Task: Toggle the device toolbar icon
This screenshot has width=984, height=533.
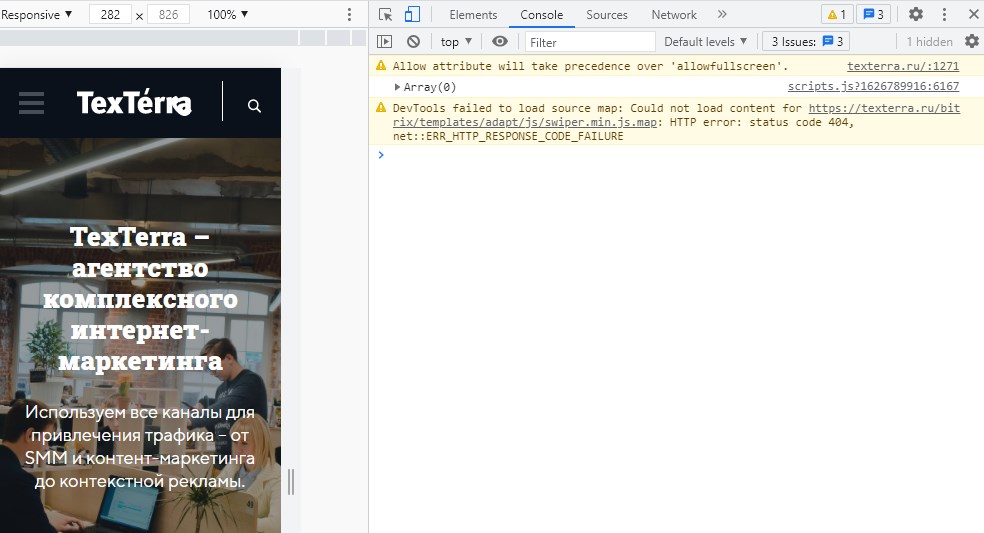Action: tap(412, 14)
